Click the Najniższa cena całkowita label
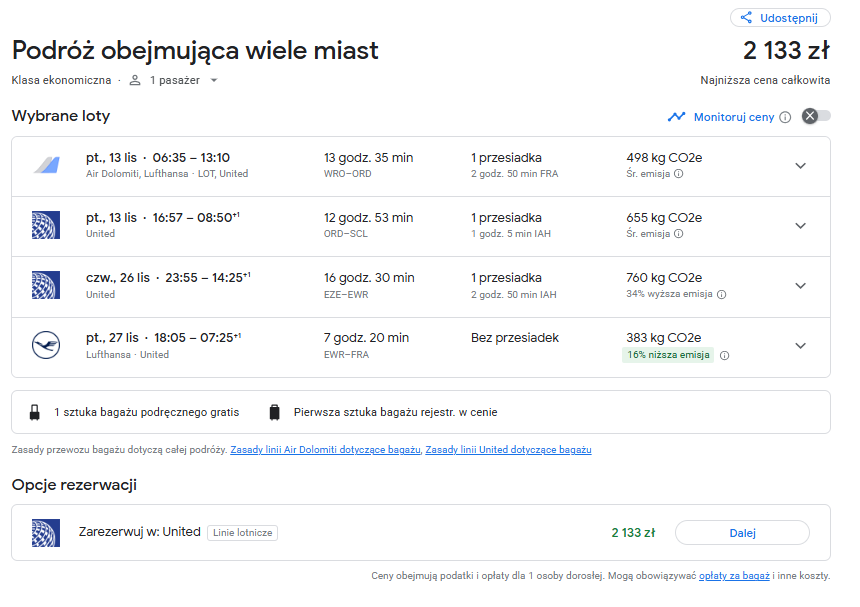Viewport: 860px width, 607px height. (765, 80)
